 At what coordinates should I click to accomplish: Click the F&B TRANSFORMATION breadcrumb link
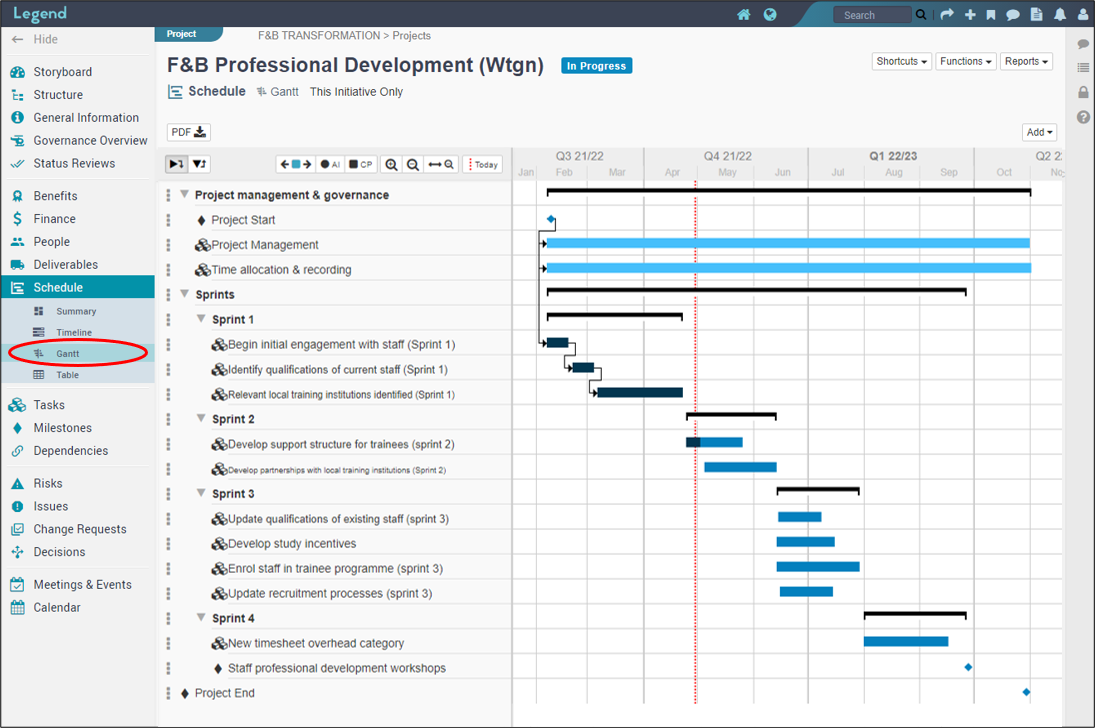tap(319, 36)
